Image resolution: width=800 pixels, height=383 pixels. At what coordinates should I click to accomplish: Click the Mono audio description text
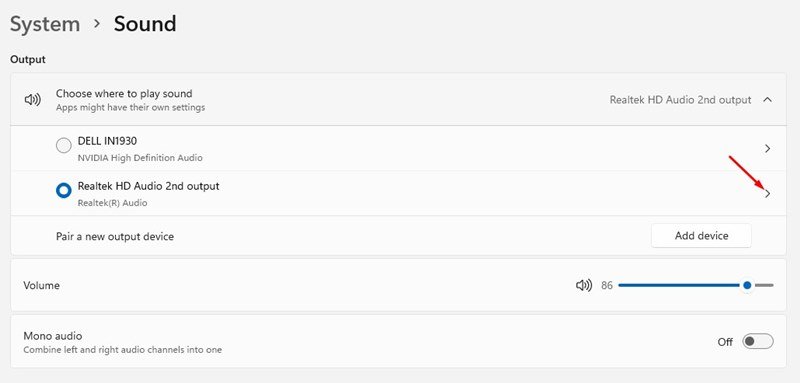click(x=122, y=350)
